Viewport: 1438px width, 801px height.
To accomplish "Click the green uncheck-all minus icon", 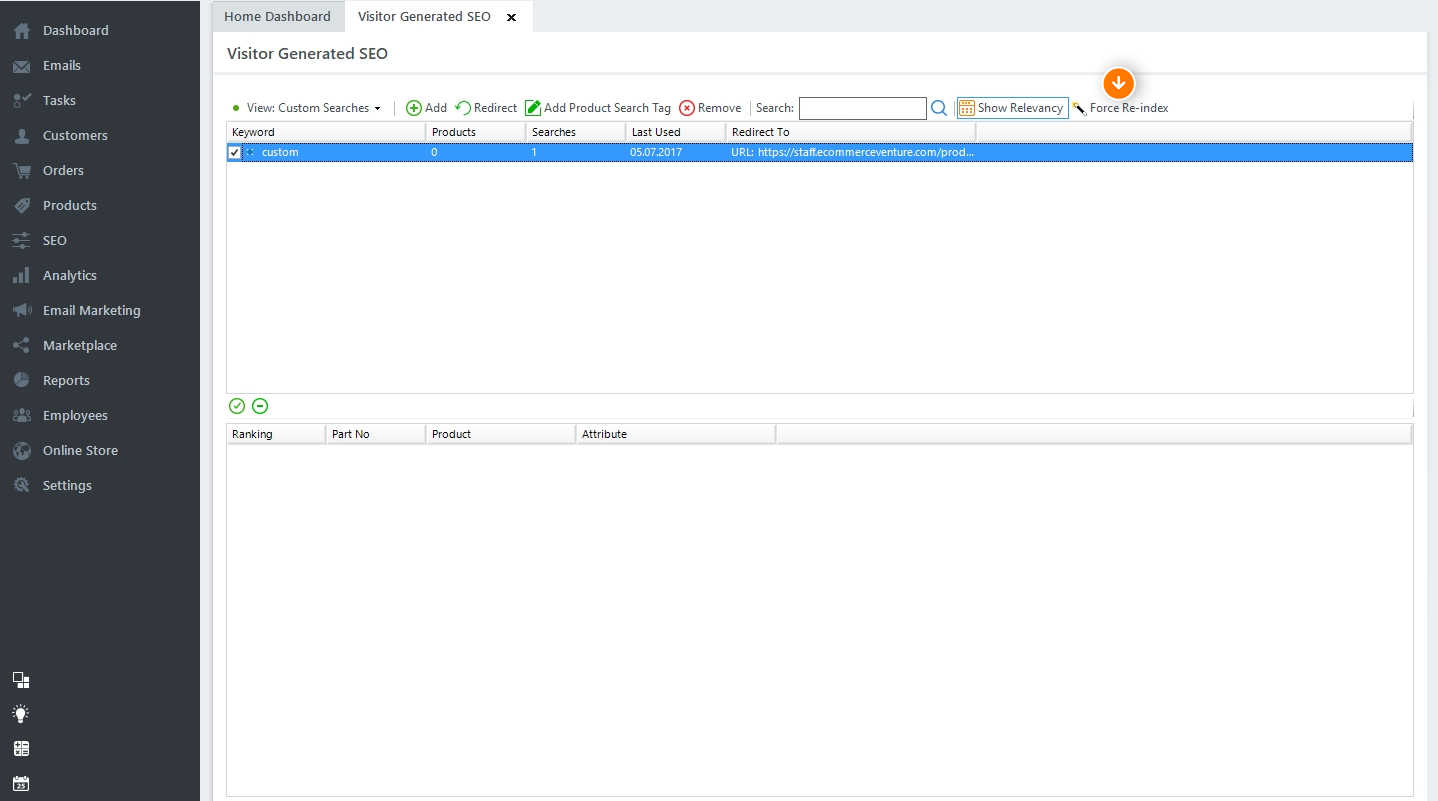I will tap(260, 406).
